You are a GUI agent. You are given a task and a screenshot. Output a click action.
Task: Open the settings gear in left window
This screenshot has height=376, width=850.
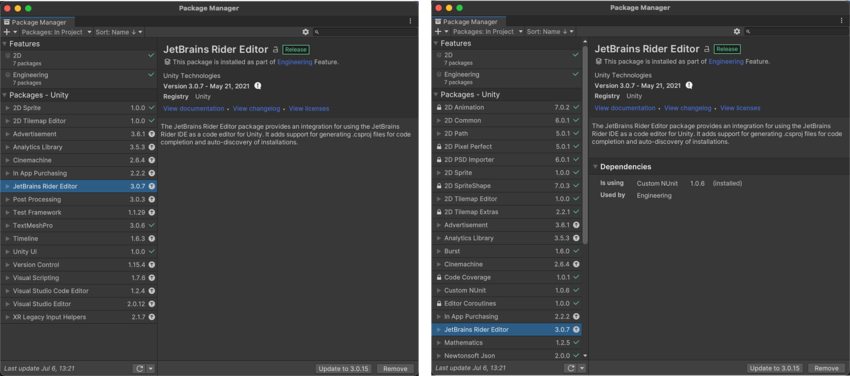pyautogui.click(x=306, y=33)
